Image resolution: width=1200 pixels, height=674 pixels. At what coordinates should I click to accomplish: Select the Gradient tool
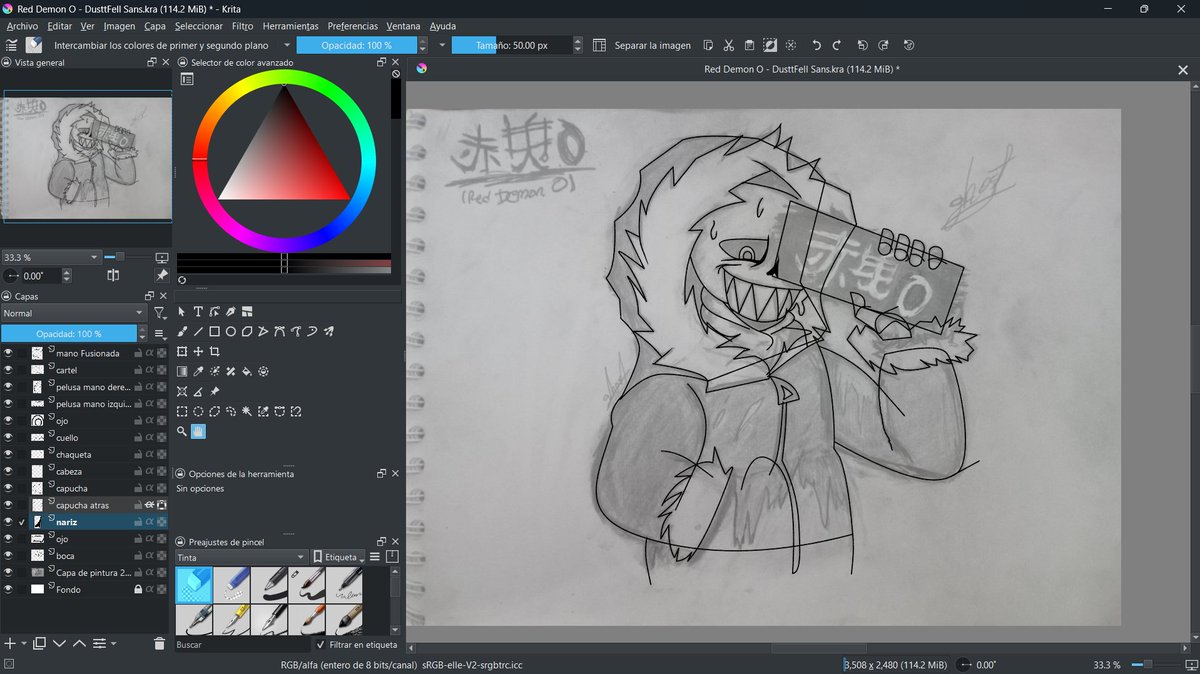(182, 371)
